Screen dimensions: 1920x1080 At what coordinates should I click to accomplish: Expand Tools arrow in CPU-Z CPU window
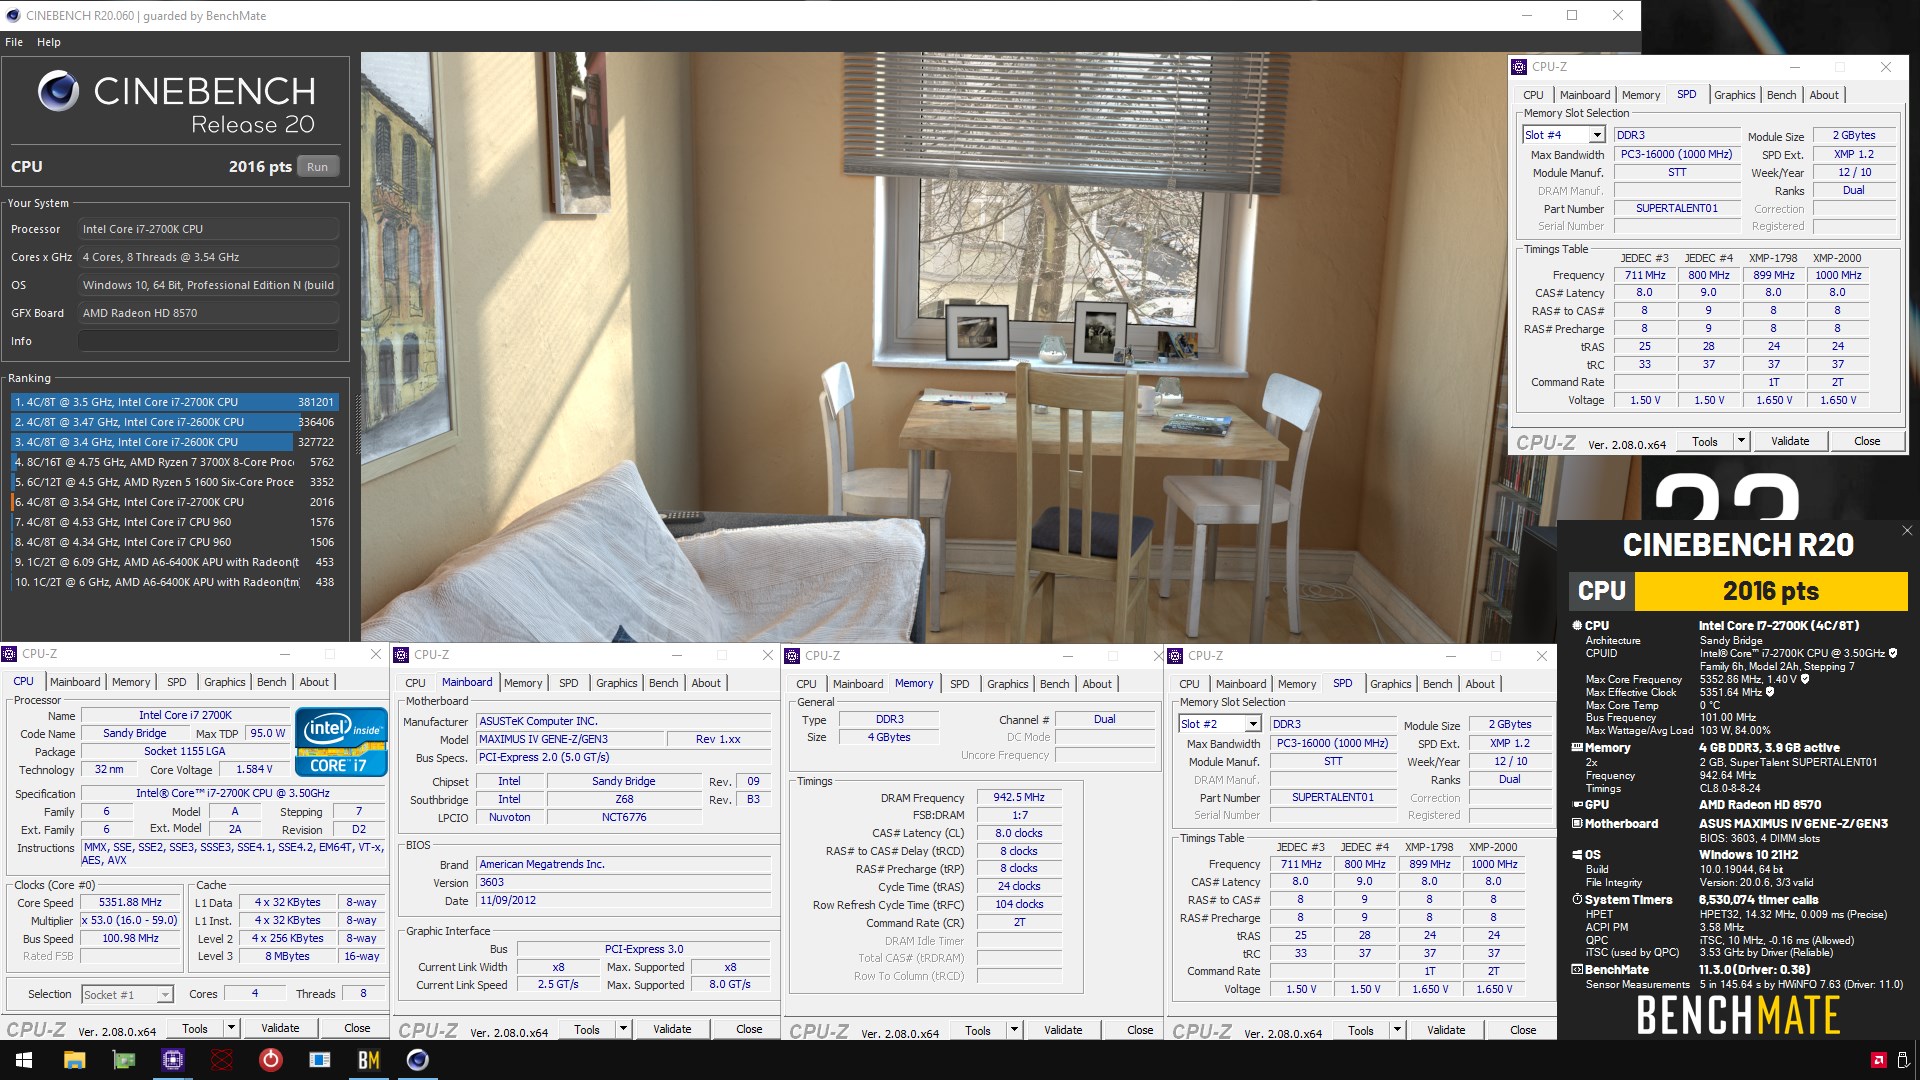coord(230,1028)
